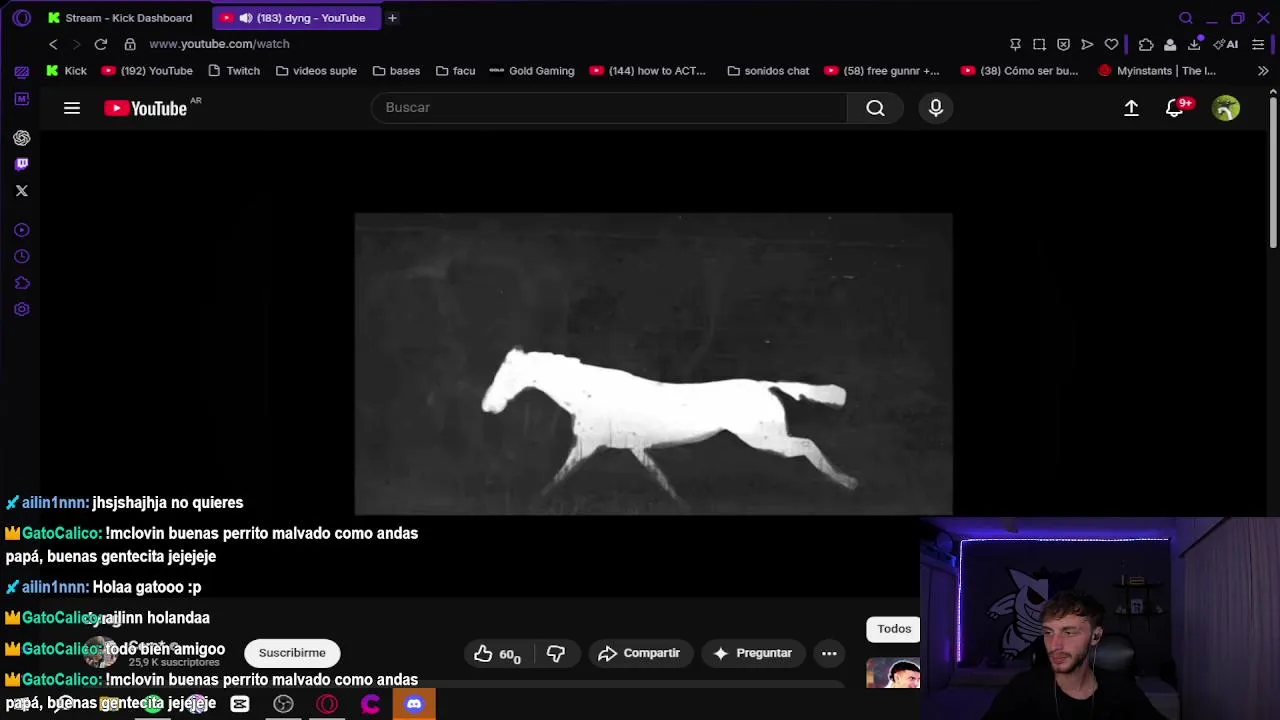Open the browser profile icon
Image resolution: width=1280 pixels, height=720 pixels.
pyautogui.click(x=1170, y=44)
